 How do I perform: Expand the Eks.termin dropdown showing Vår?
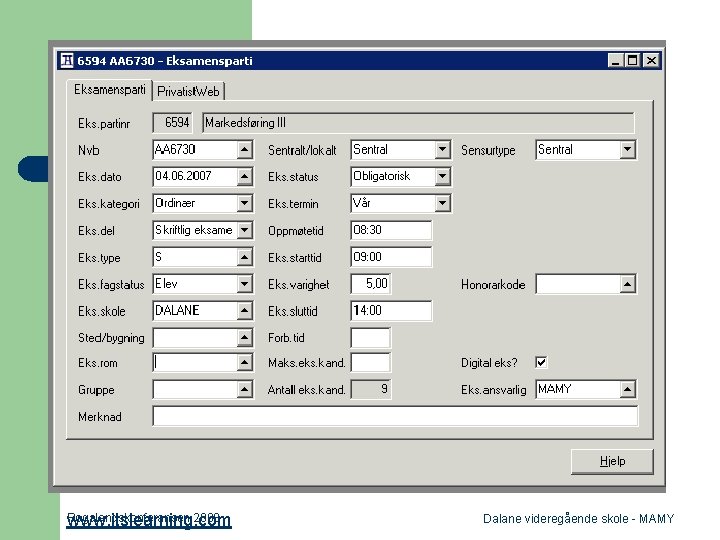click(442, 203)
